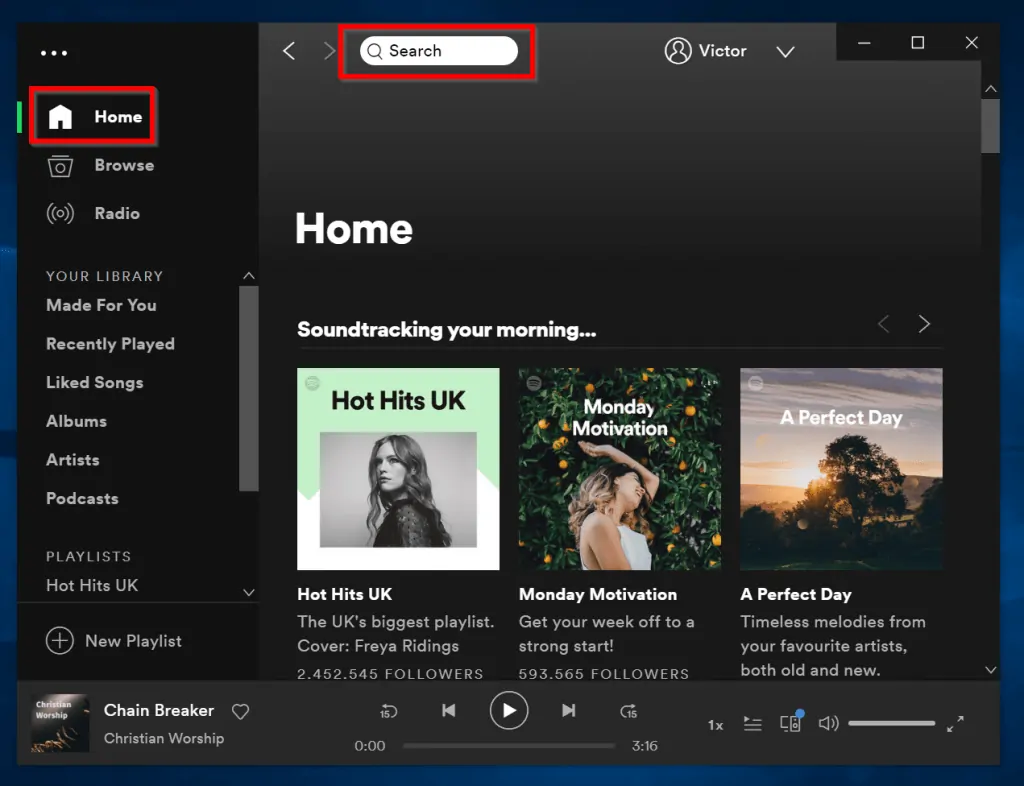
Task: Create a New Playlist
Action: pyautogui.click(x=114, y=641)
